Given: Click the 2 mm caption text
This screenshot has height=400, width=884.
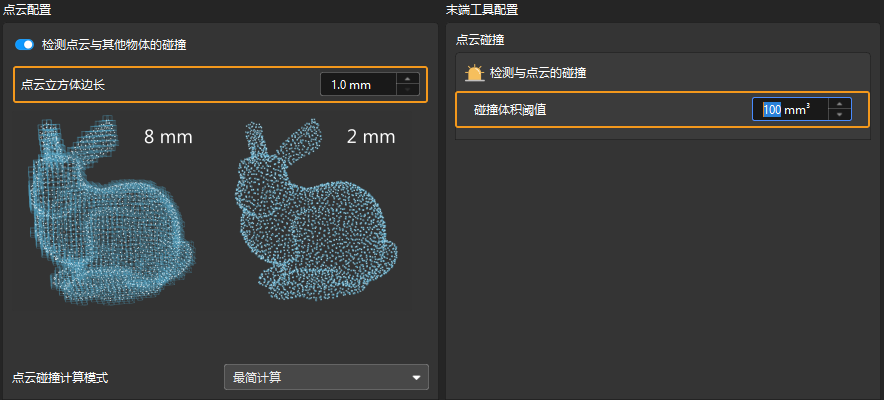Looking at the screenshot, I should click(371, 136).
